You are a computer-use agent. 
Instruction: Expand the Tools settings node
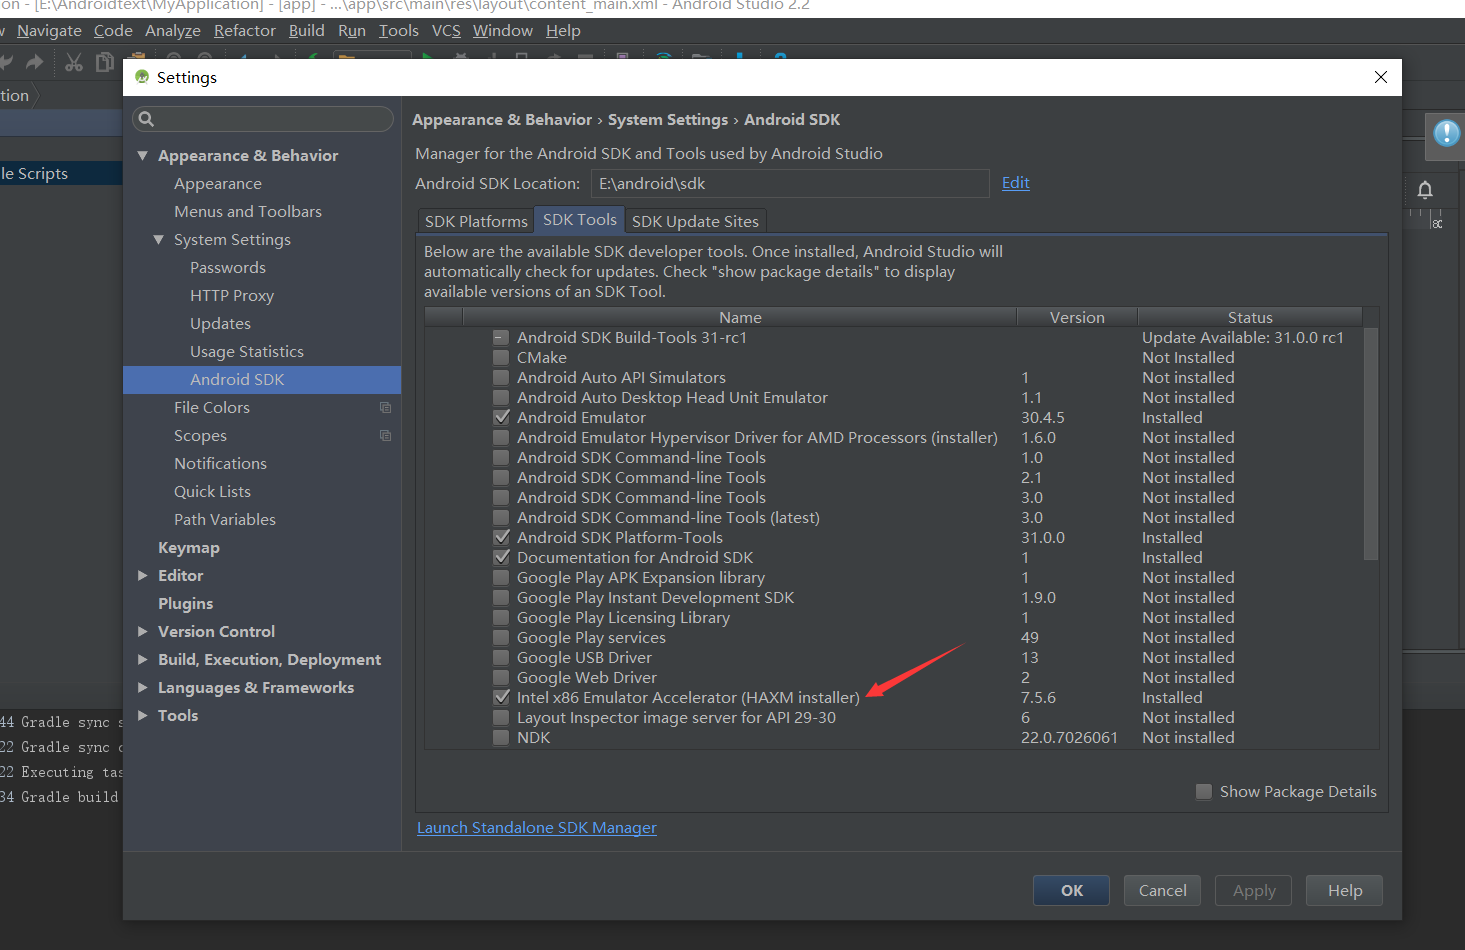coord(142,716)
